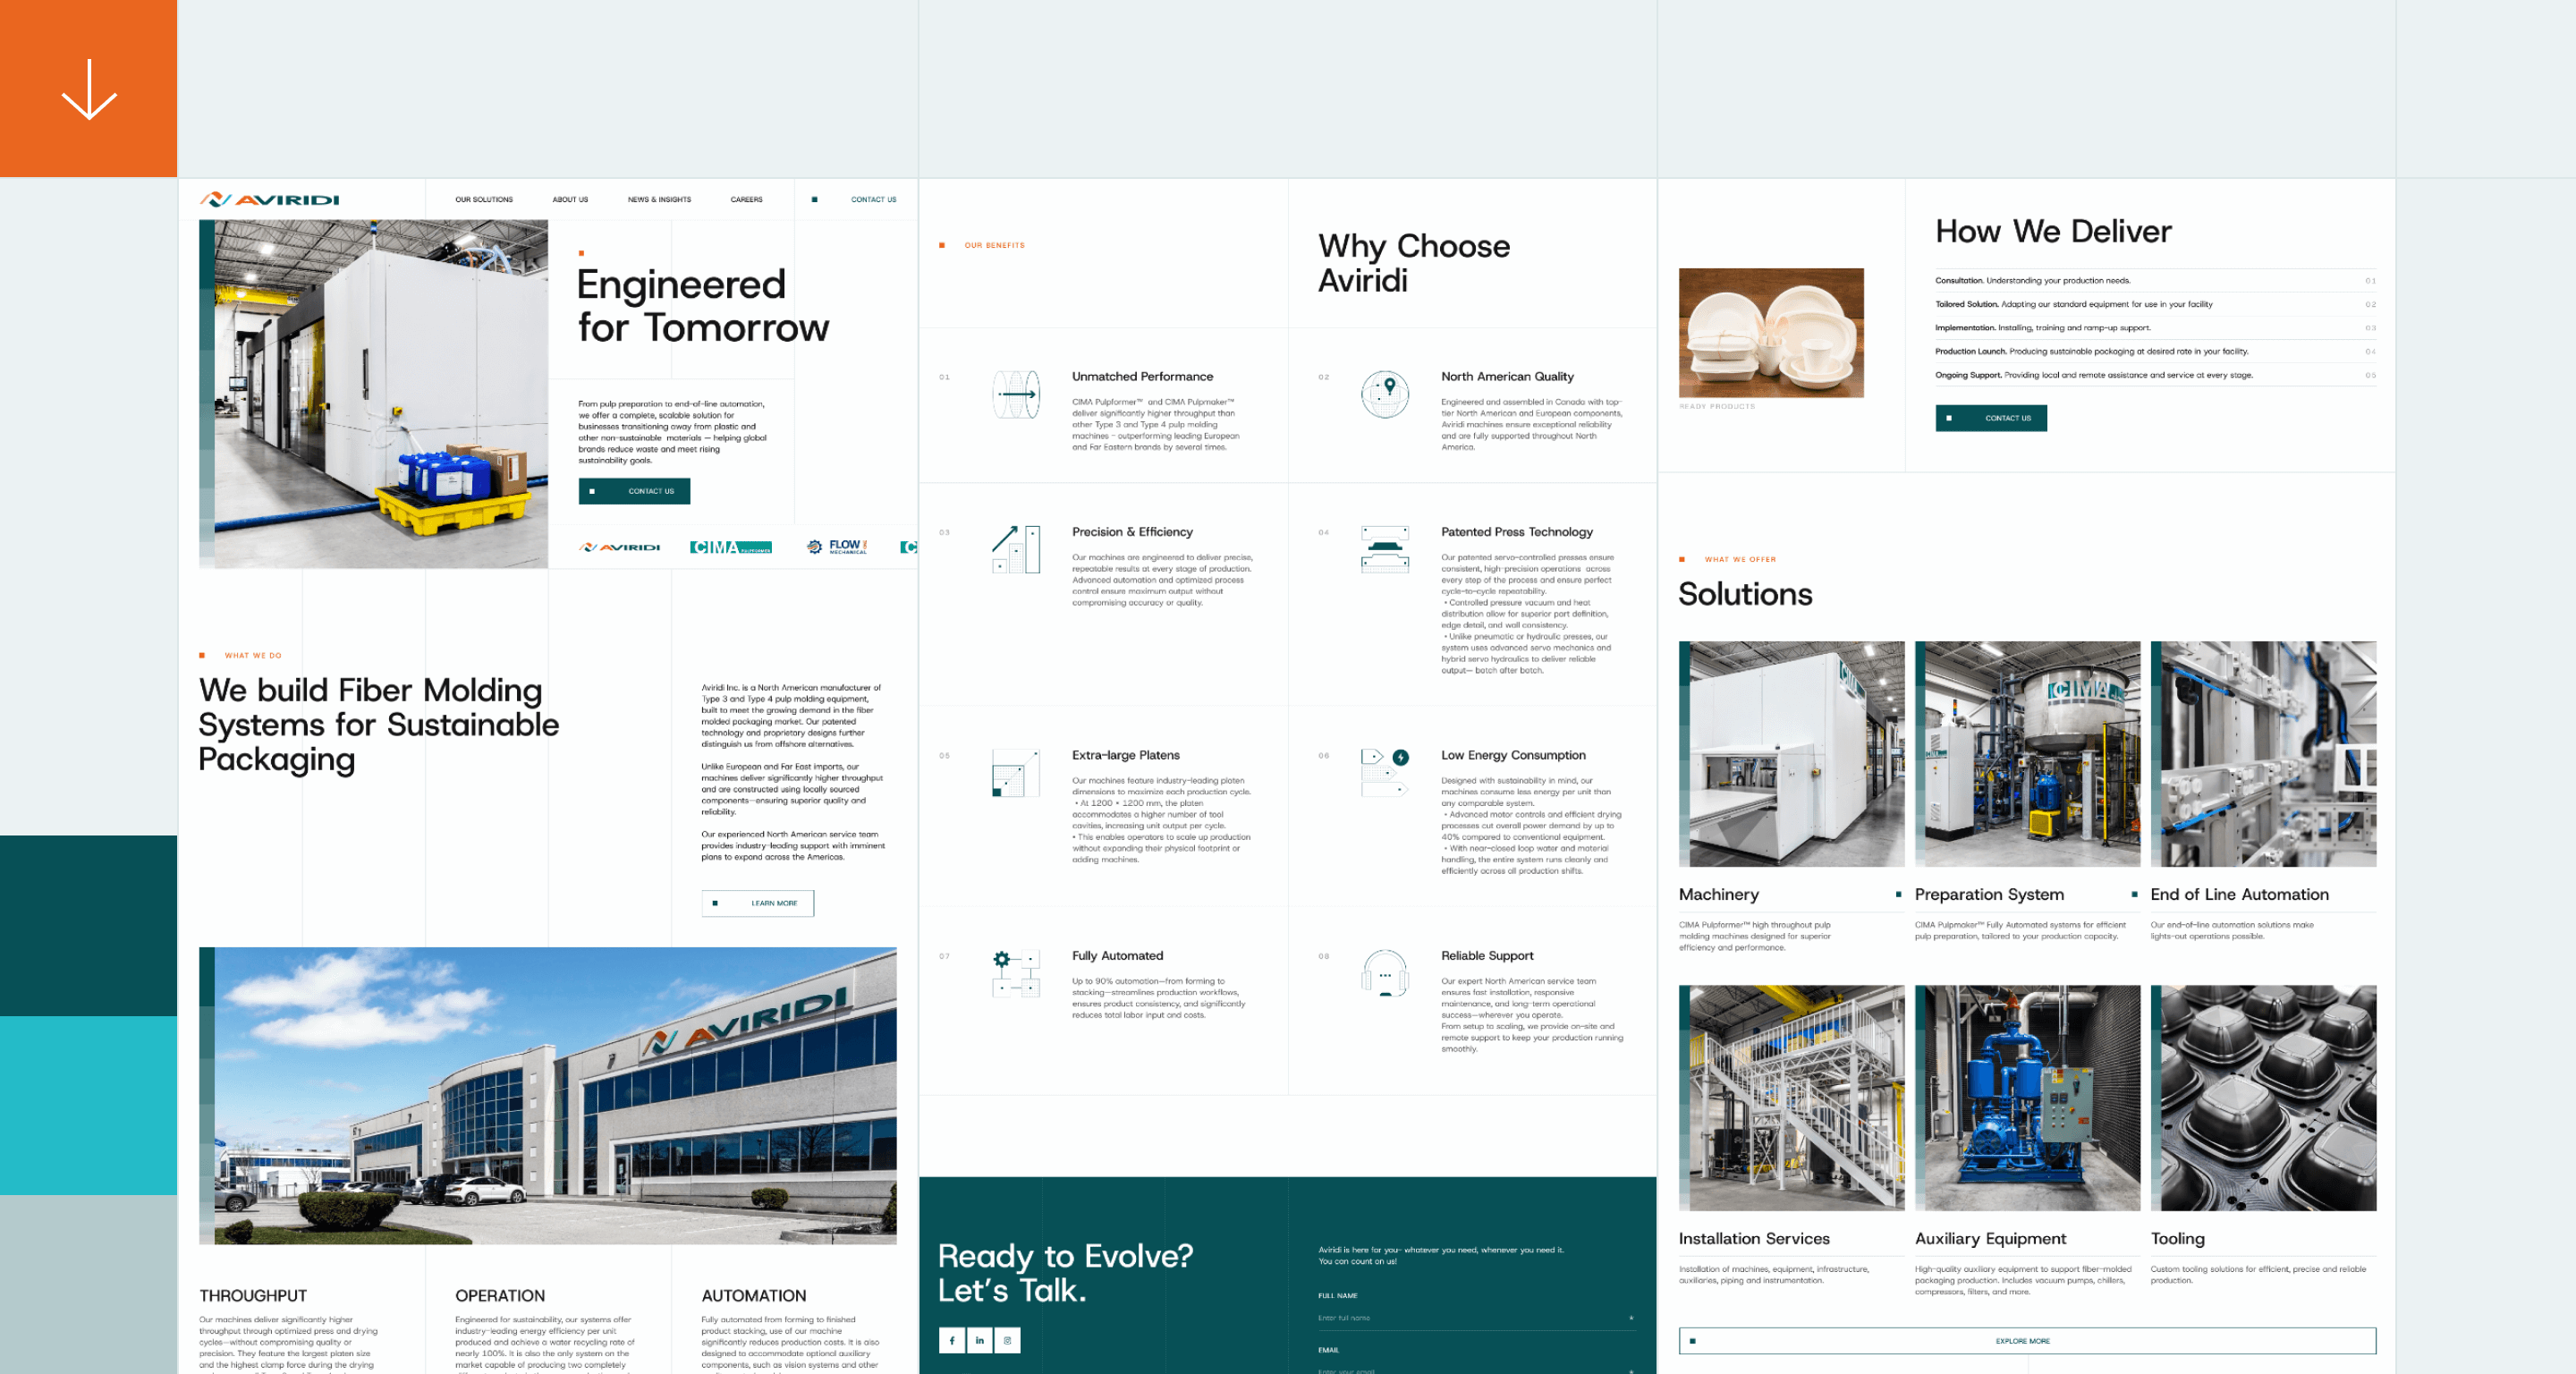
Task: Select the dark teal color swatch
Action: [88, 925]
